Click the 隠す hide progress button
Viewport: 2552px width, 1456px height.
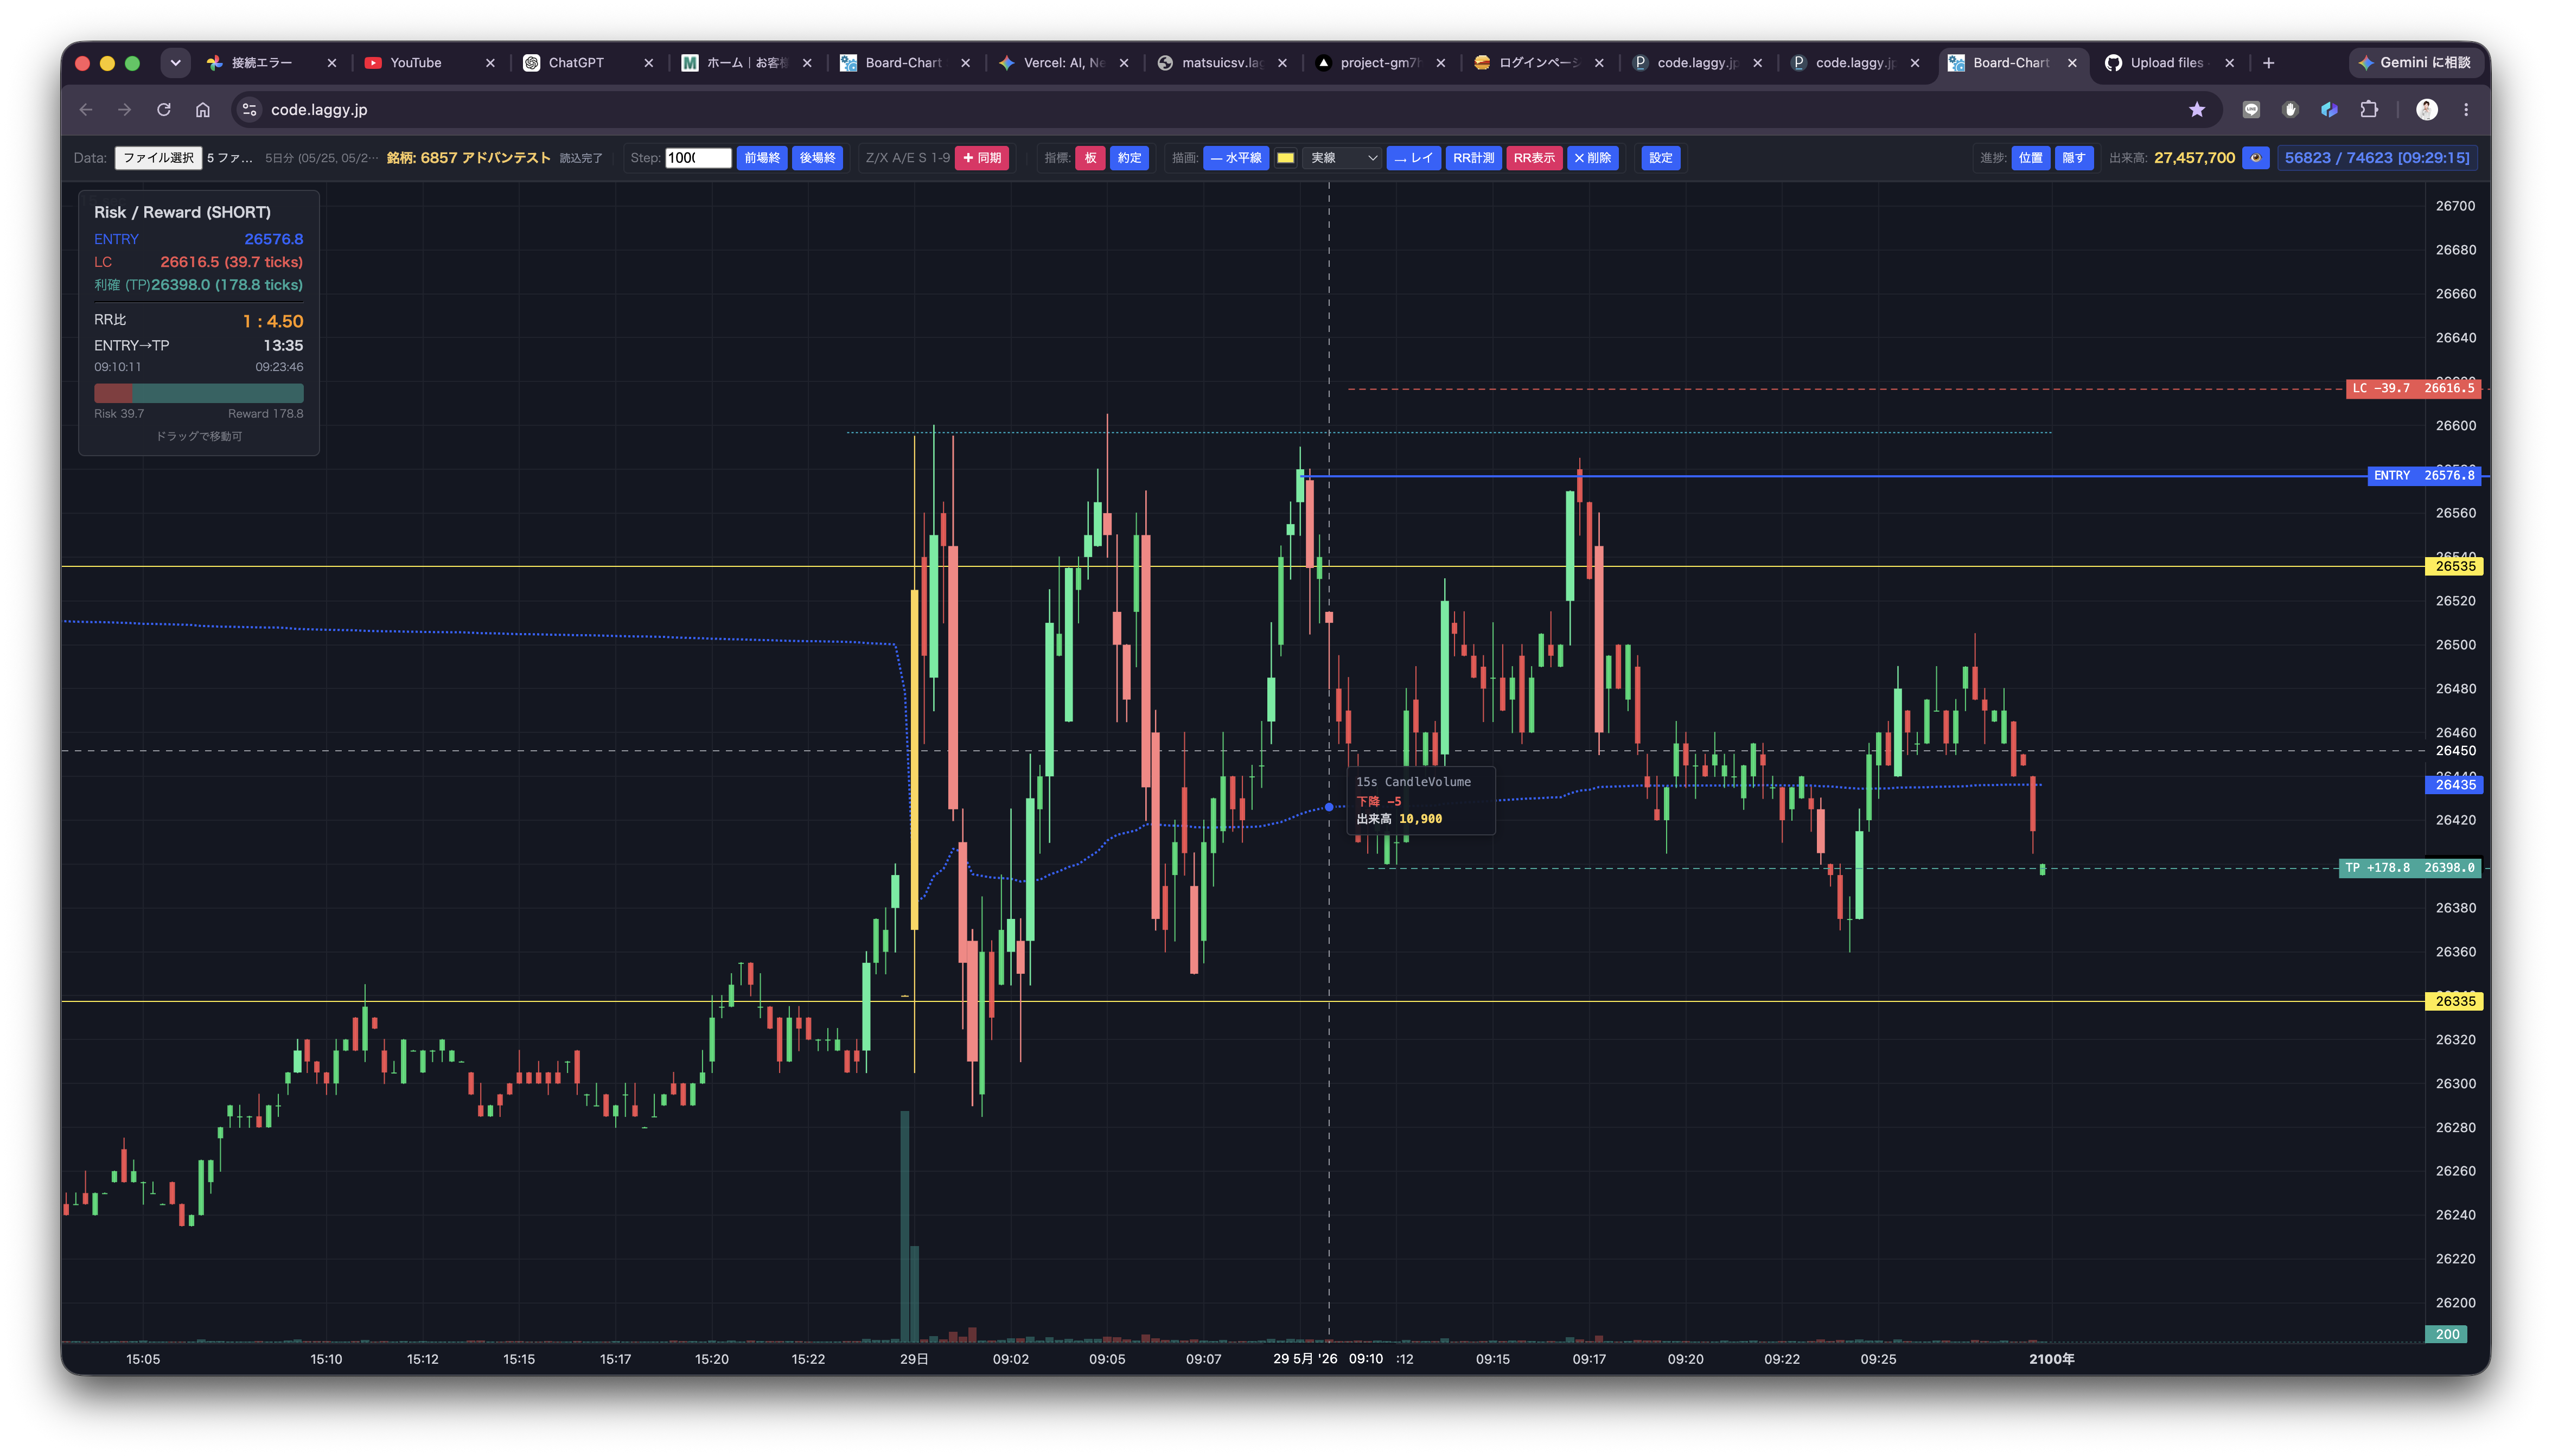2074,158
